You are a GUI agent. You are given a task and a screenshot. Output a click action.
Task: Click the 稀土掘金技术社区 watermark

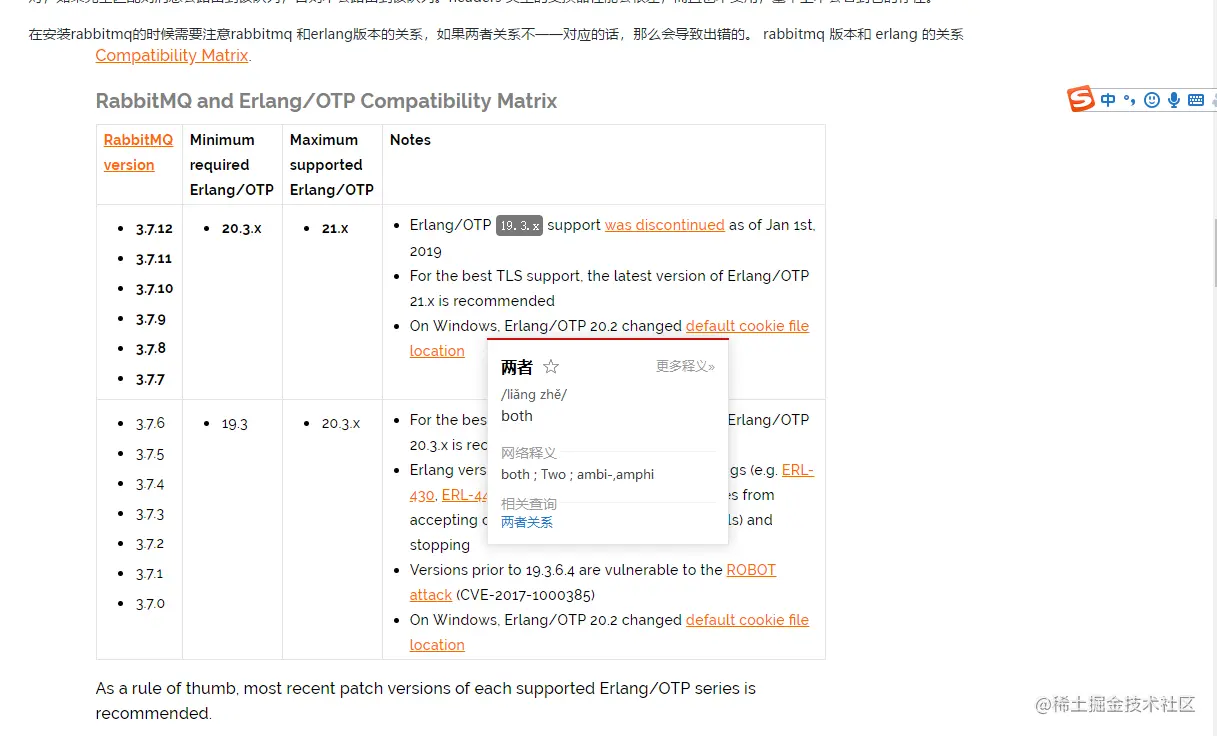point(1116,705)
